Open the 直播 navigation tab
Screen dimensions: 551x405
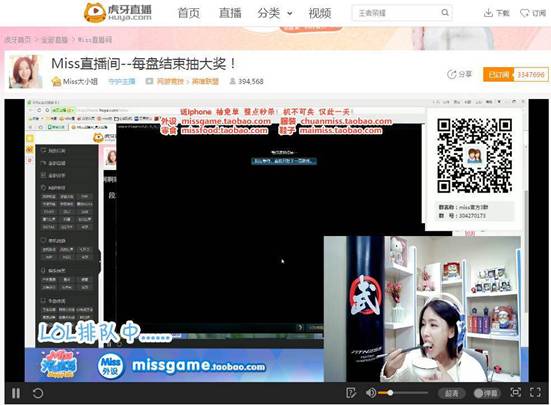tap(230, 13)
